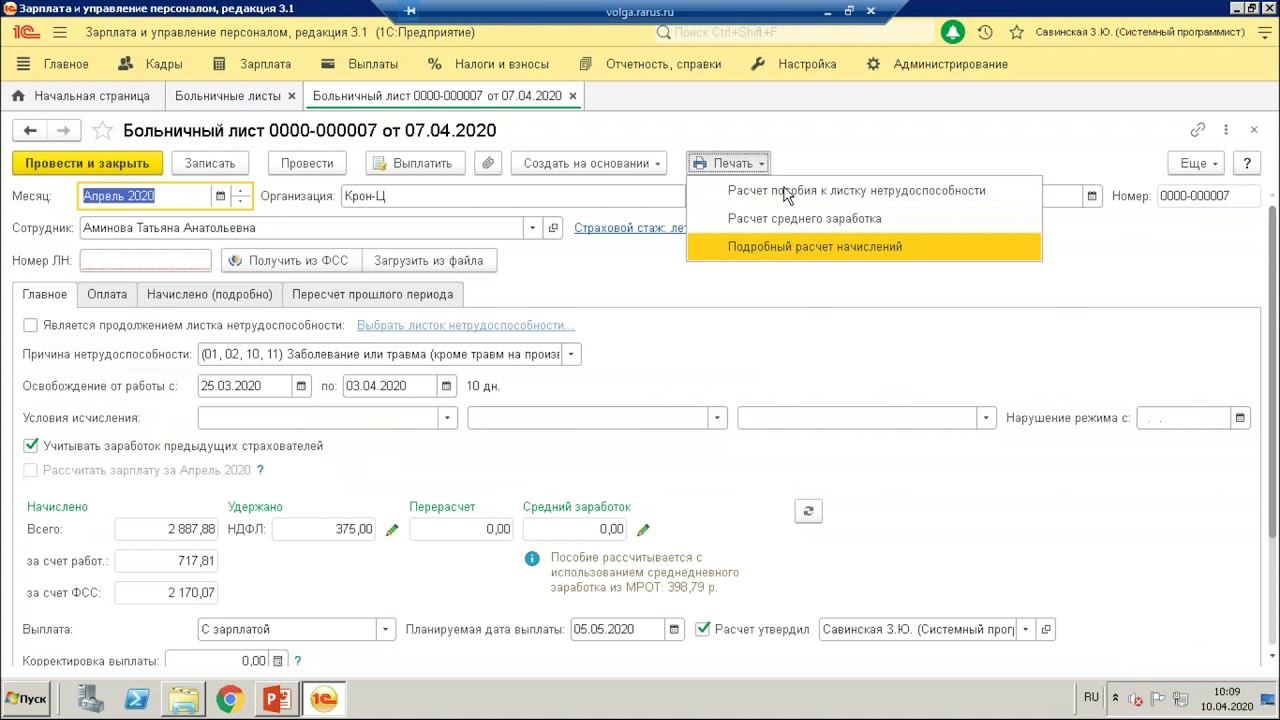Expand the Сотрудник dropdown list

click(533, 228)
